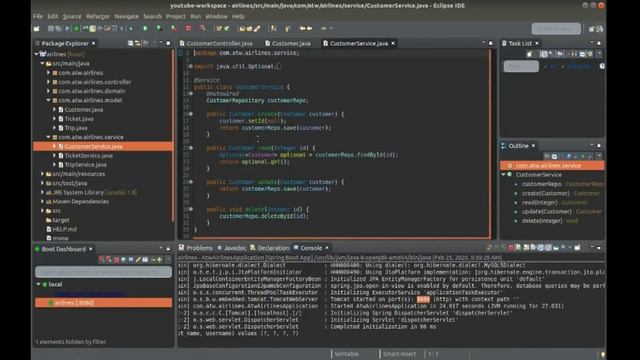The image size is (640, 360).
Task: Click the All link in Task List
Action: (x=553, y=66)
